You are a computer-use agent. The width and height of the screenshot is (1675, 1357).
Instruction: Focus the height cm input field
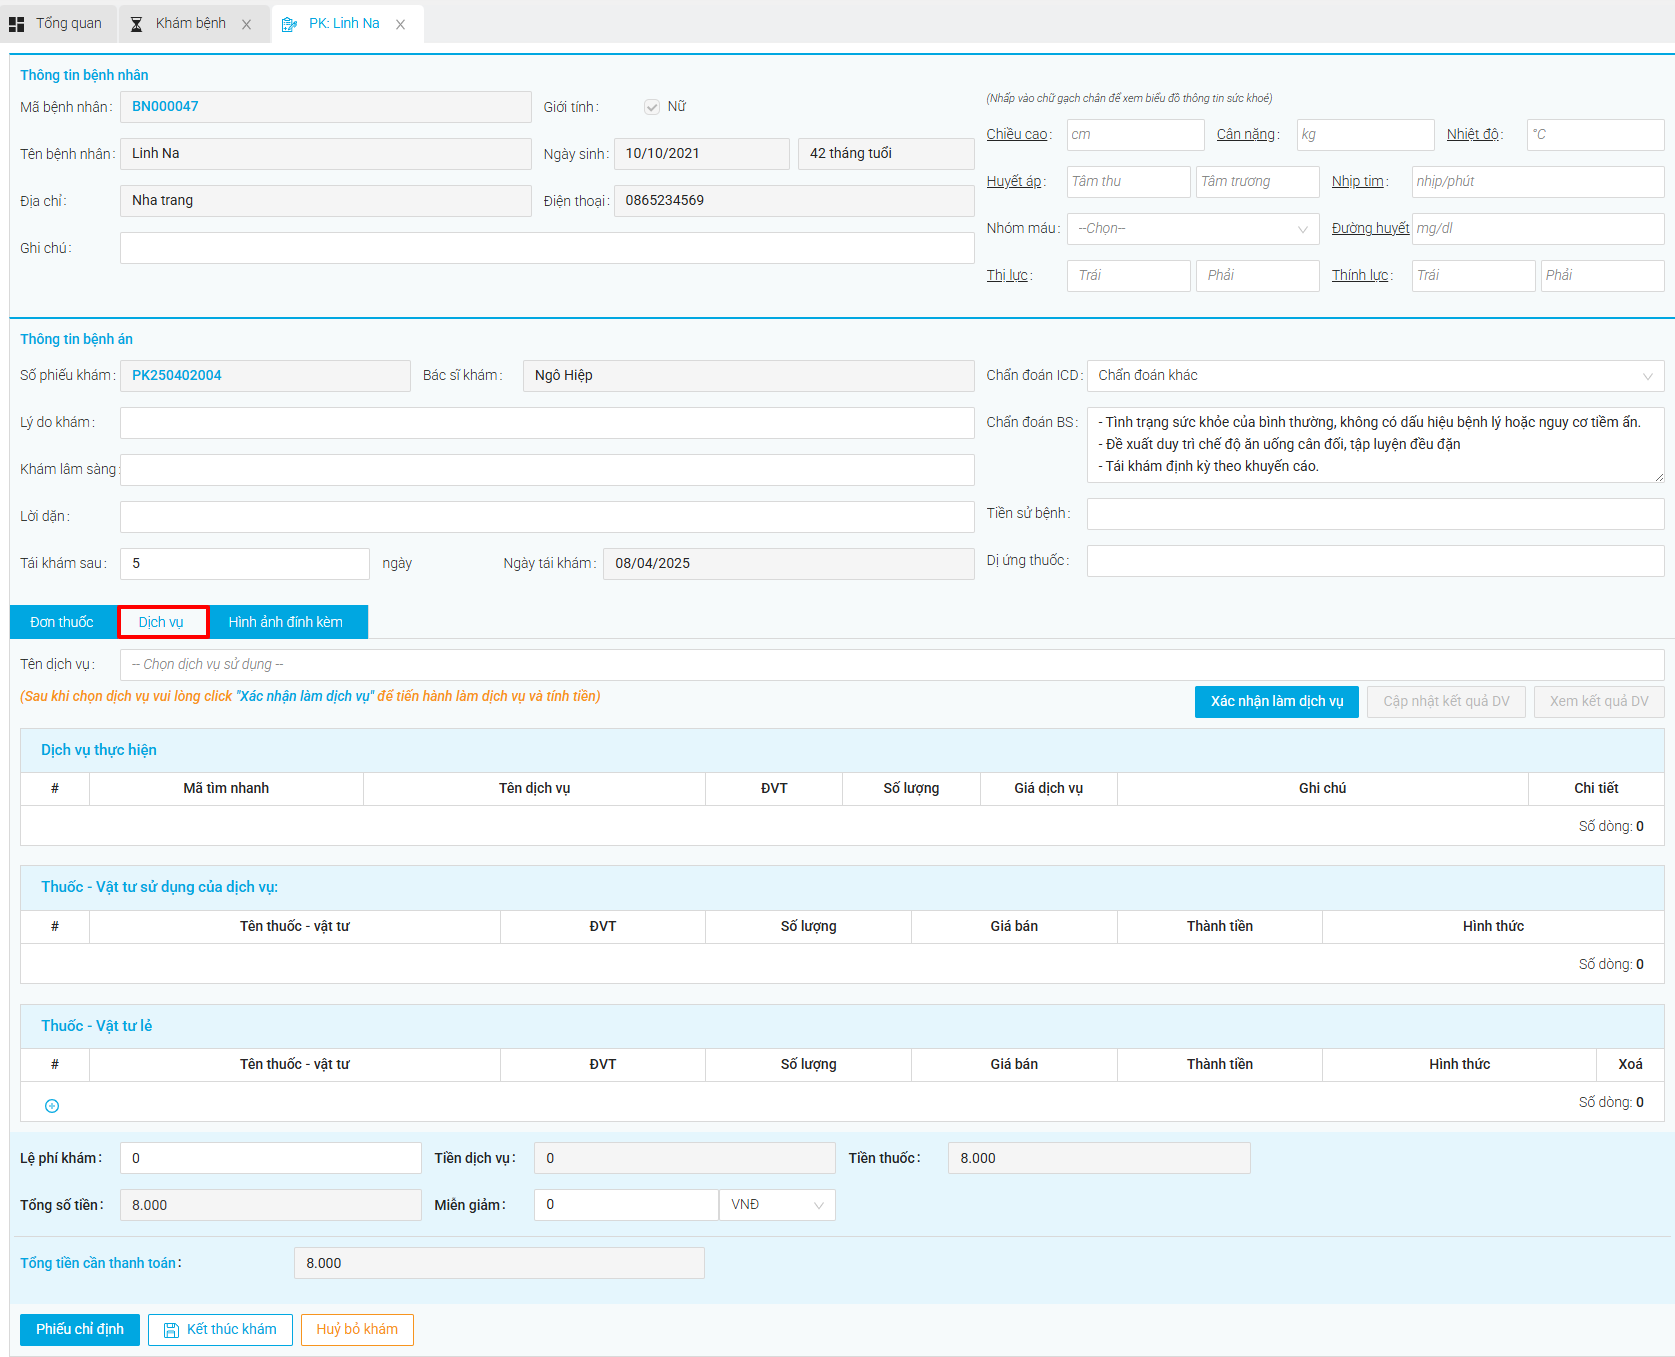1135,135
